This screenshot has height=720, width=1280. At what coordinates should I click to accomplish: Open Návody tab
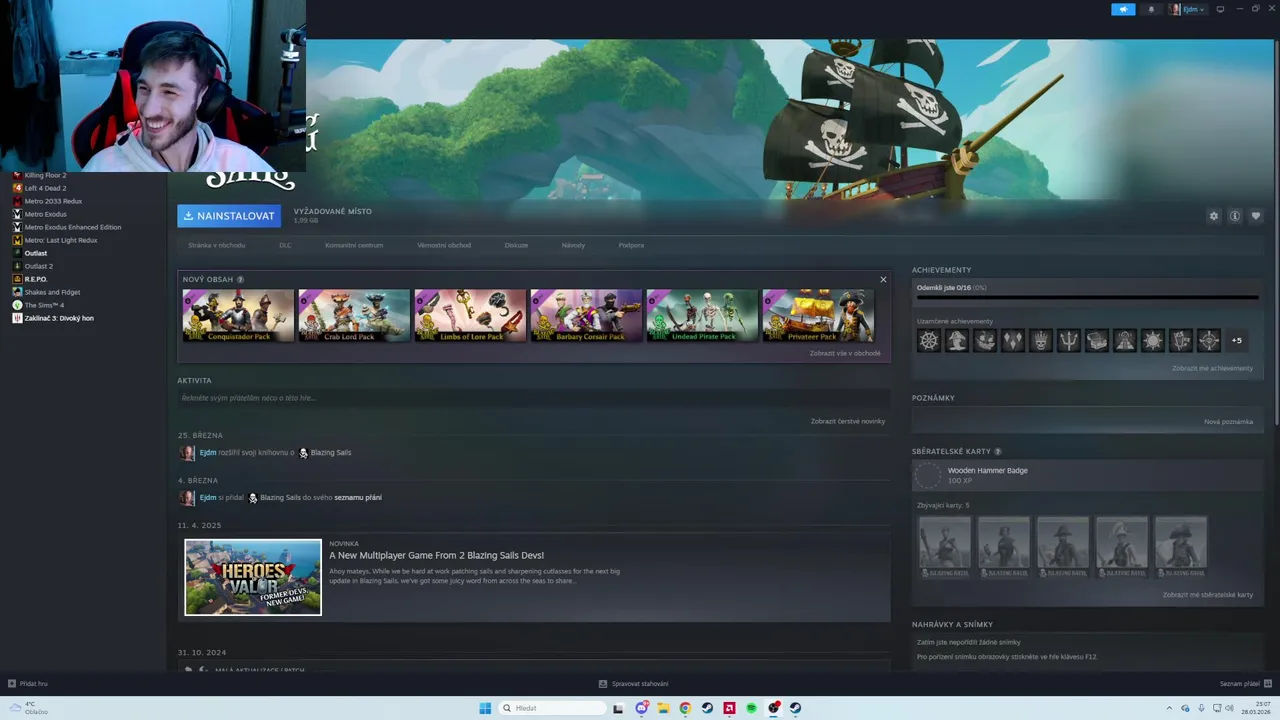tap(573, 245)
